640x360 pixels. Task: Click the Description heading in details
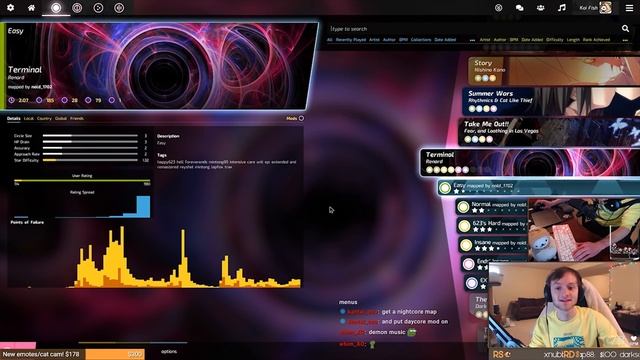[168, 136]
